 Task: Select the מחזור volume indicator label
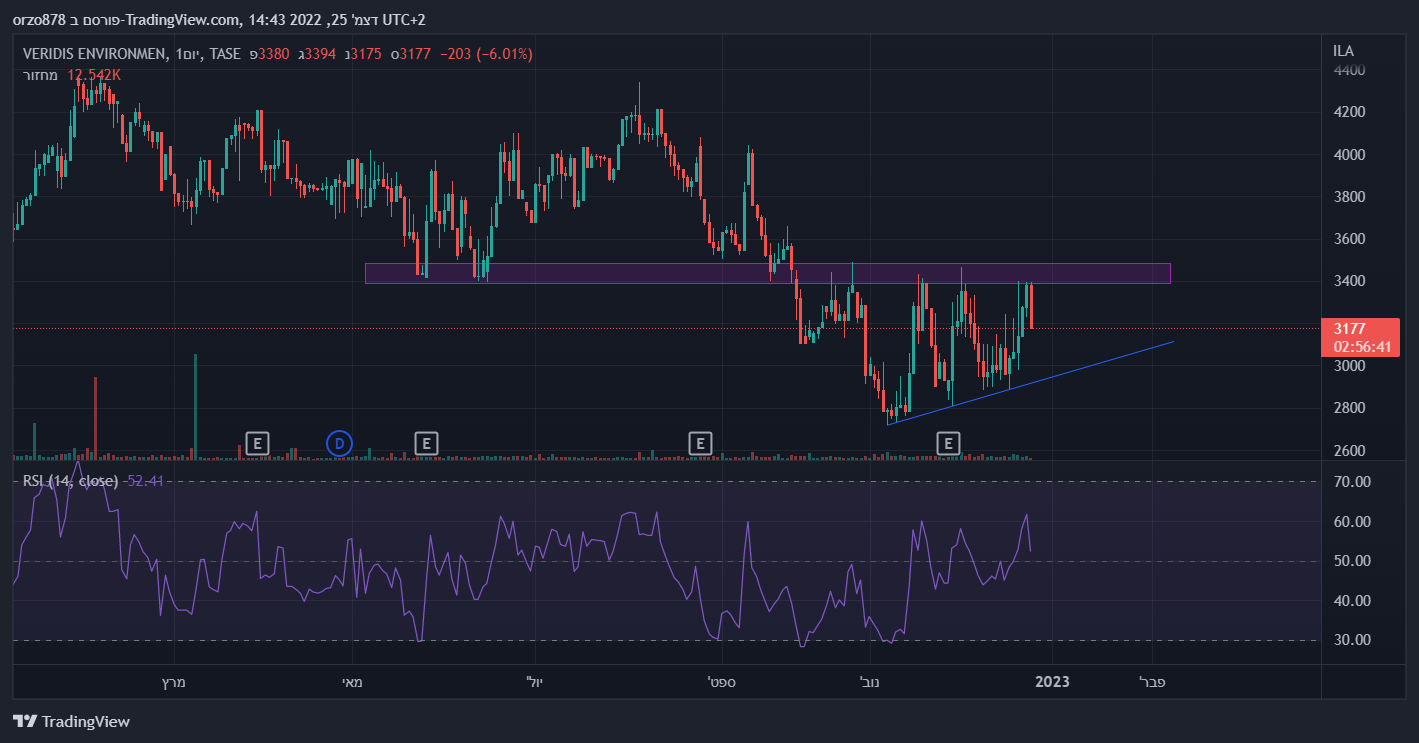click(x=39, y=74)
